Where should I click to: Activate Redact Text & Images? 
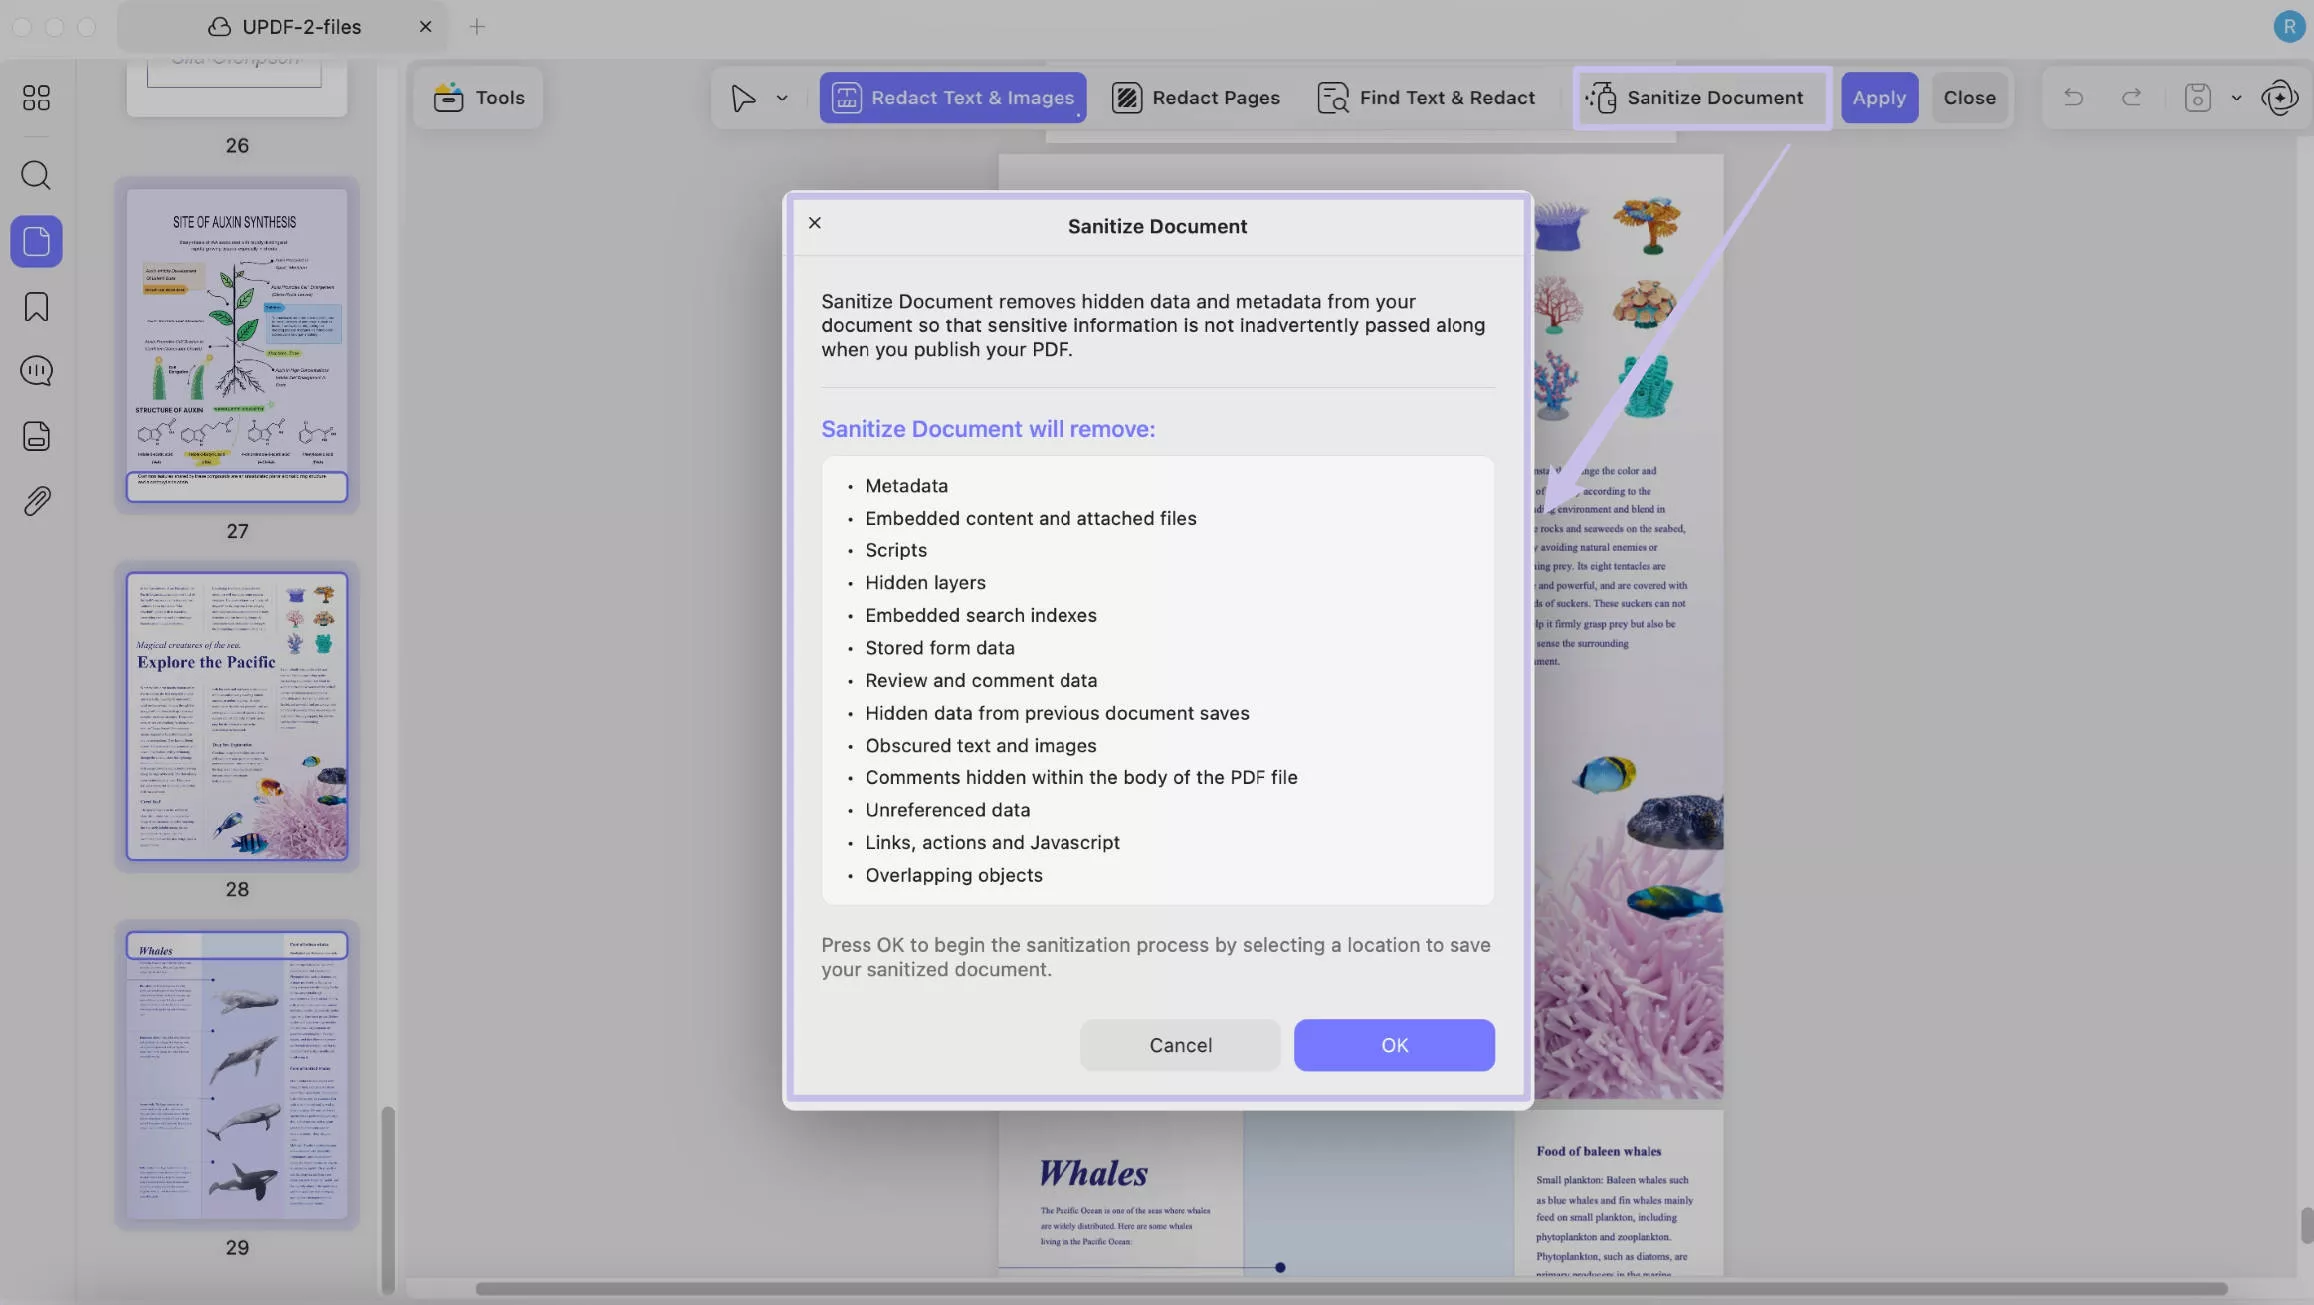point(953,97)
